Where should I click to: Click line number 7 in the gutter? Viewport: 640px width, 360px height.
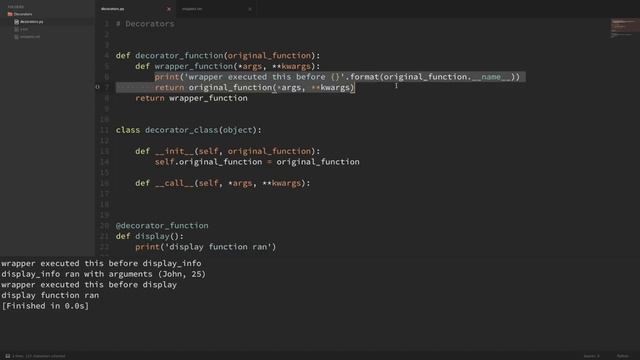tap(107, 87)
